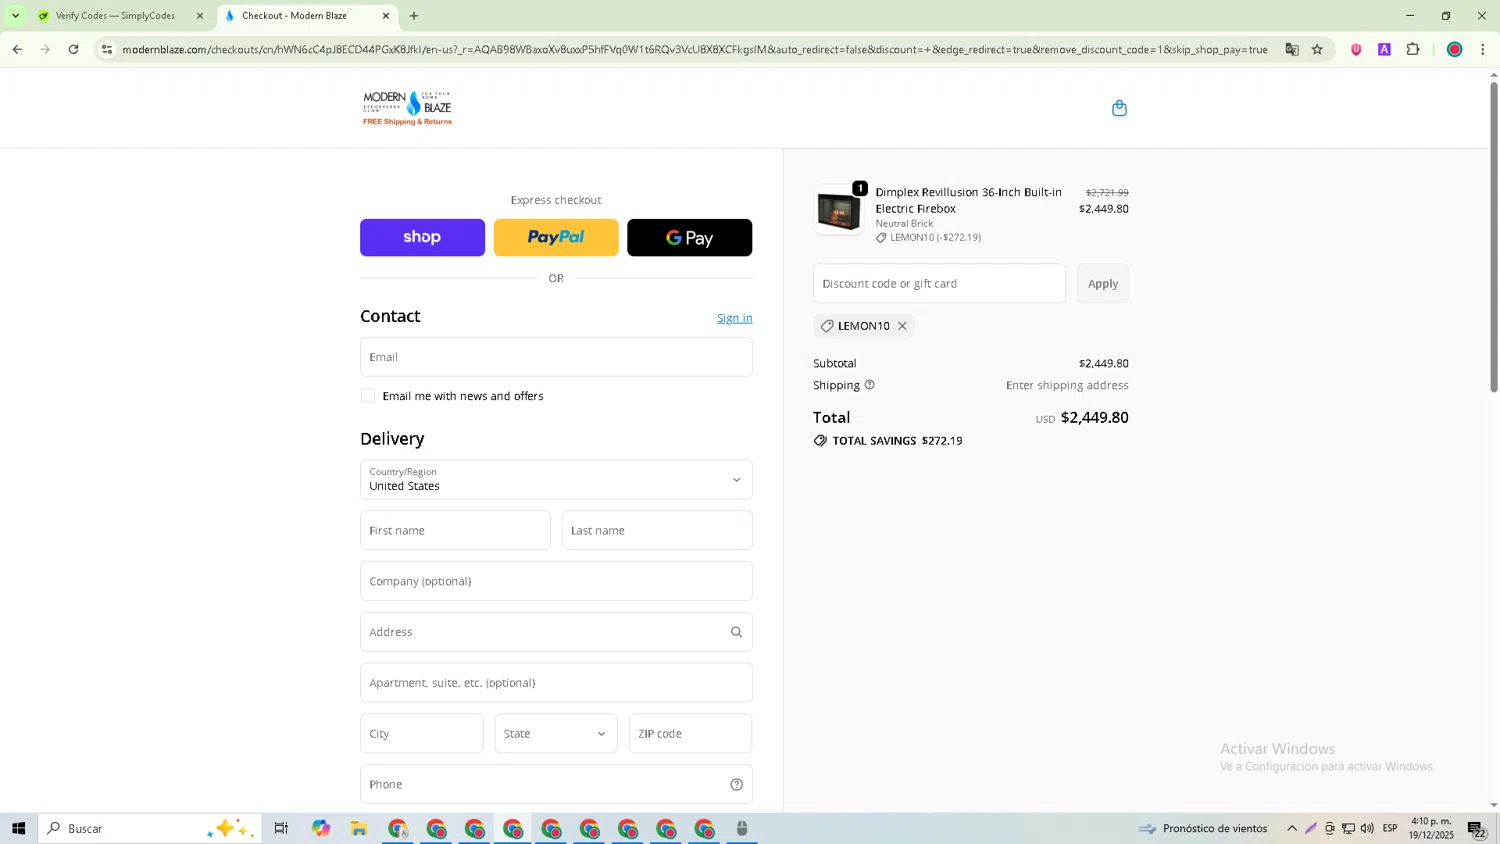Open Copilot from the taskbar
The width and height of the screenshot is (1500, 844).
[321, 828]
